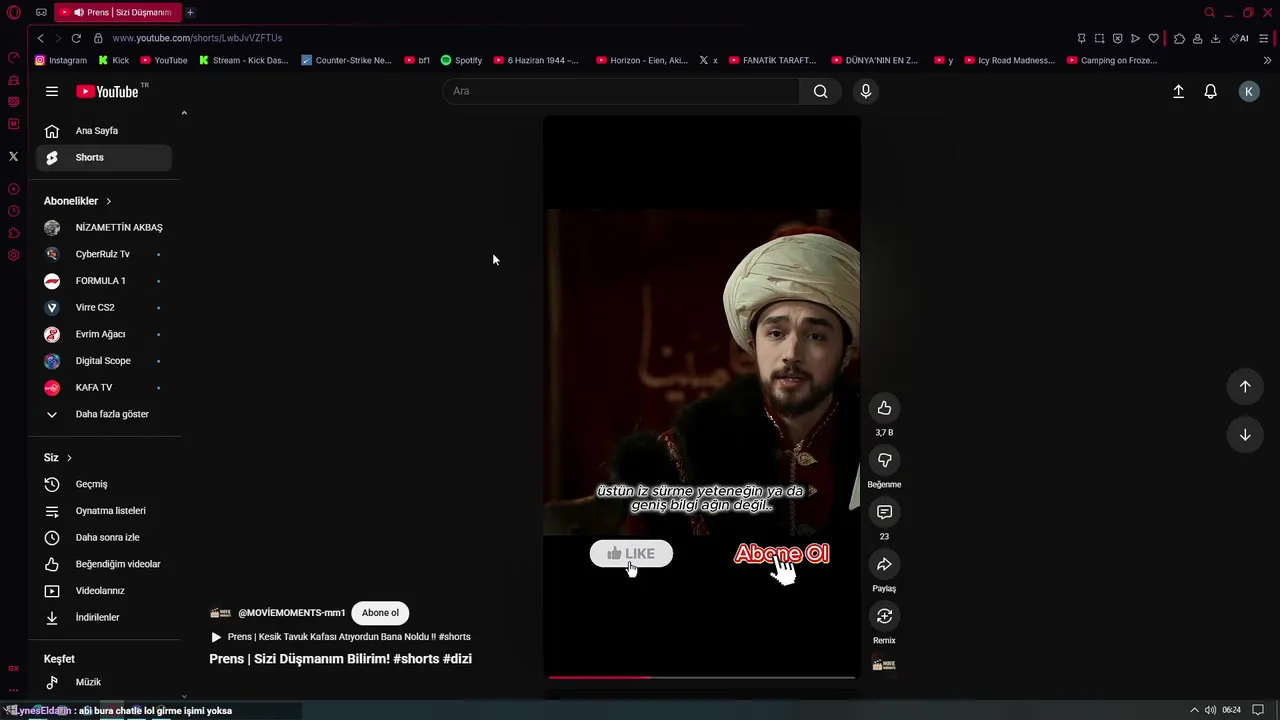Expand the Abonelikler section chevron
1280x720 pixels.
pyautogui.click(x=108, y=201)
